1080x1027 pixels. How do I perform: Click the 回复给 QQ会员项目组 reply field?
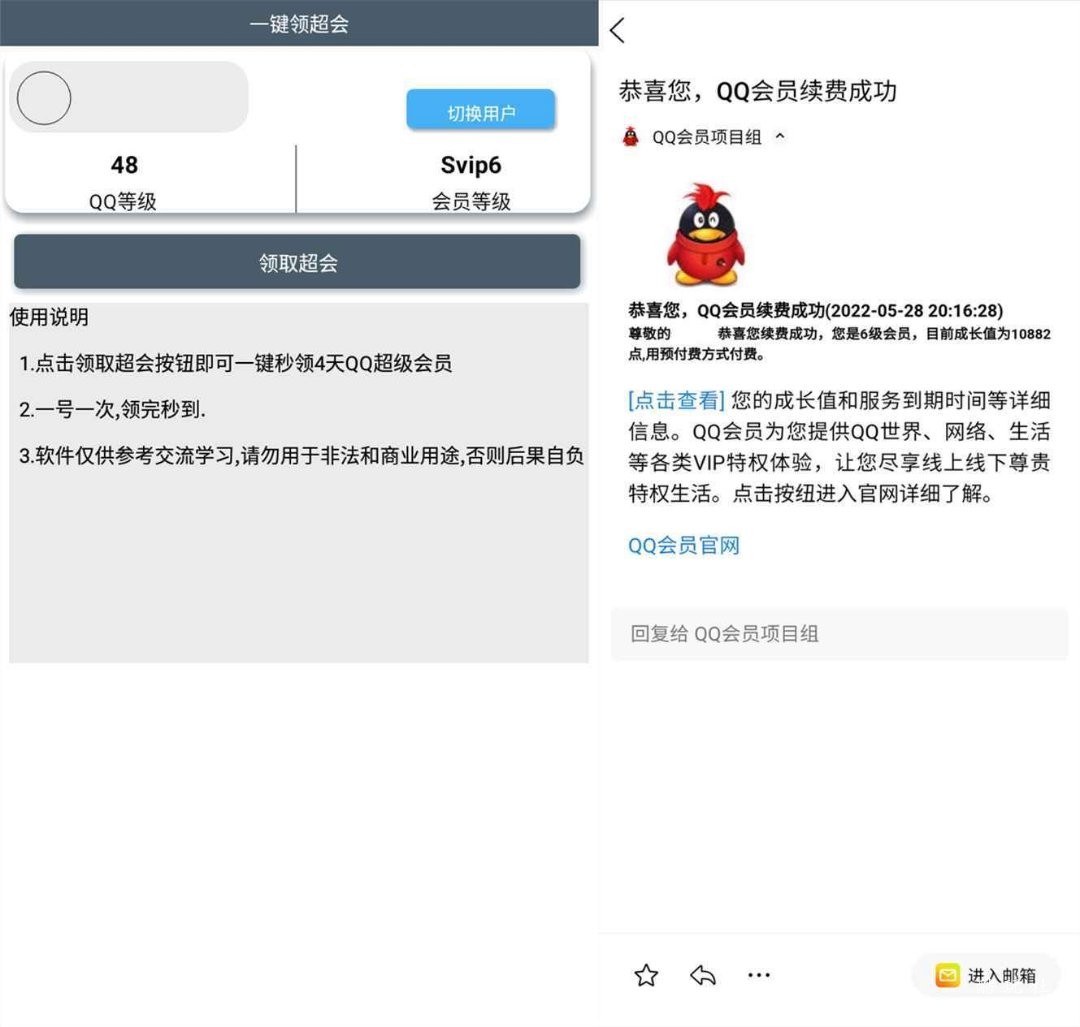click(838, 634)
